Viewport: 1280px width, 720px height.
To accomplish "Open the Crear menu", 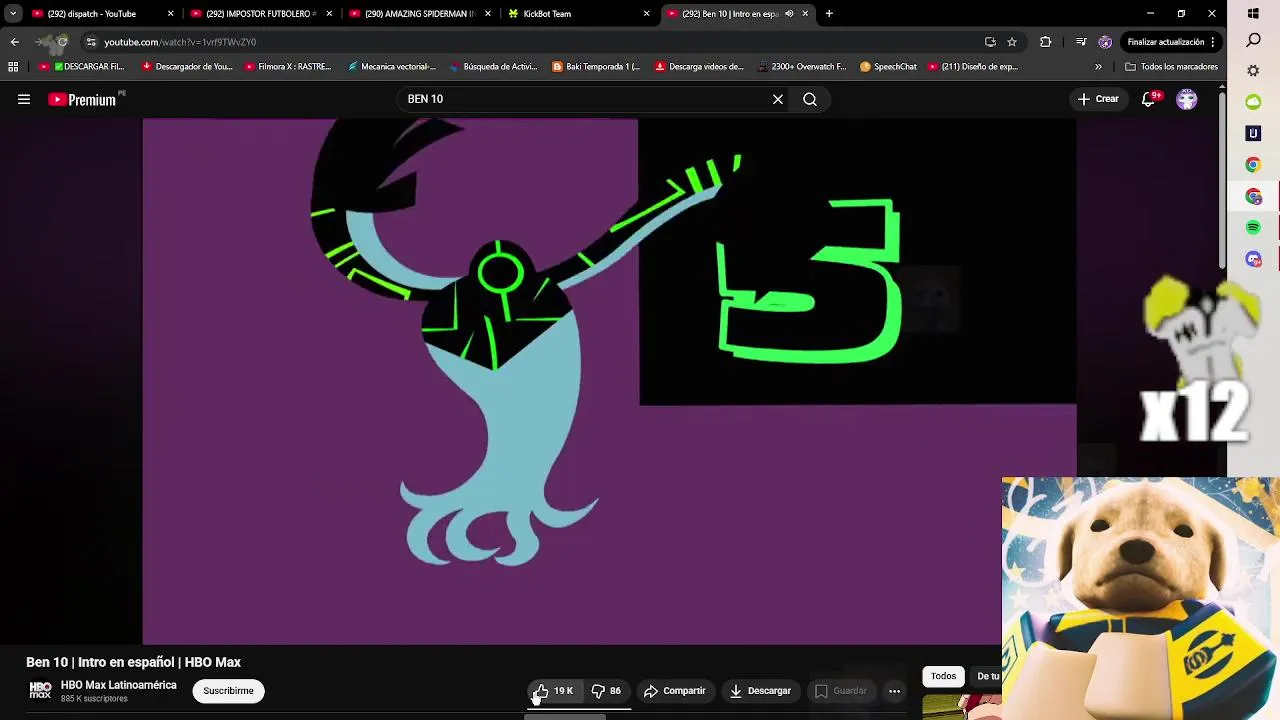I will (1098, 99).
